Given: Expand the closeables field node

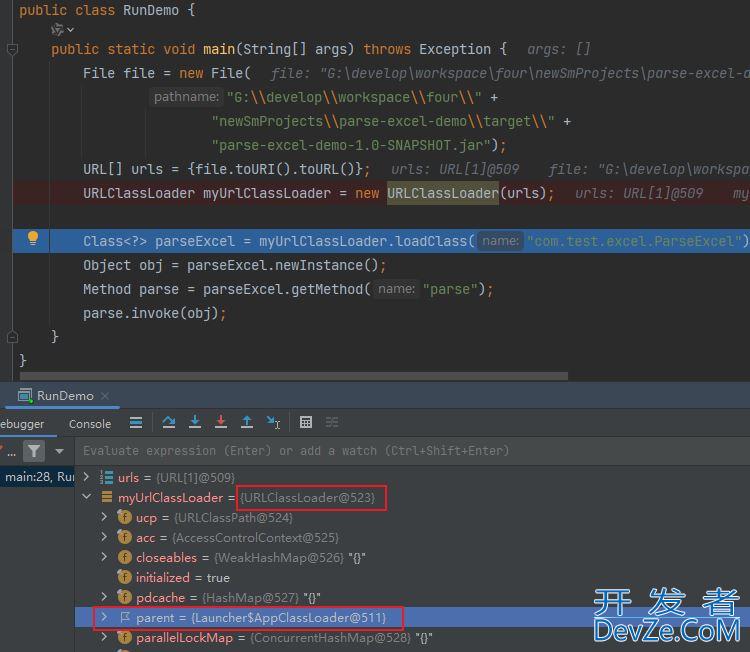Looking at the screenshot, I should click(x=104, y=557).
